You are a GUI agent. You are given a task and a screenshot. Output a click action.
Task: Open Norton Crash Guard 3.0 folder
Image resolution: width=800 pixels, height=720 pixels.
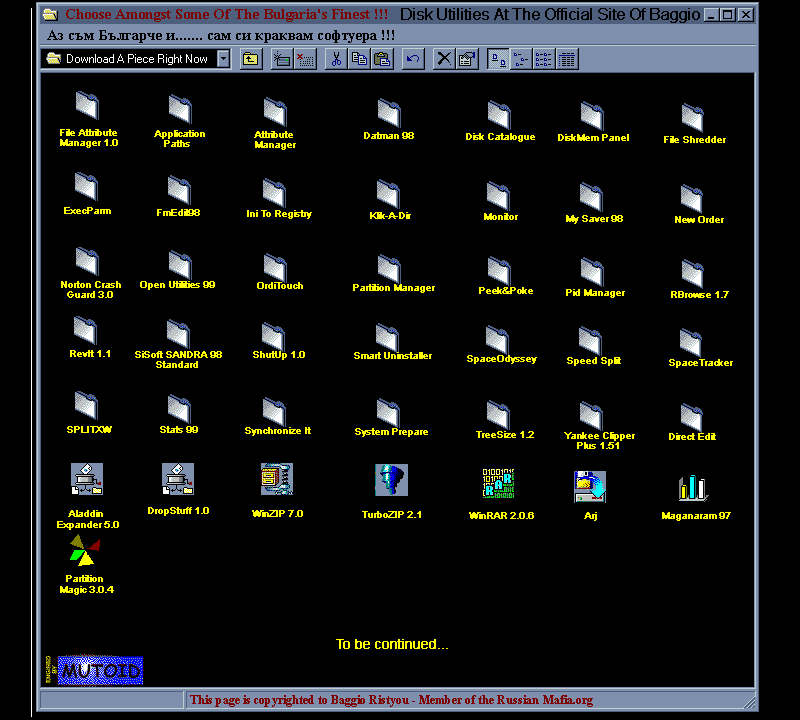pyautogui.click(x=87, y=261)
